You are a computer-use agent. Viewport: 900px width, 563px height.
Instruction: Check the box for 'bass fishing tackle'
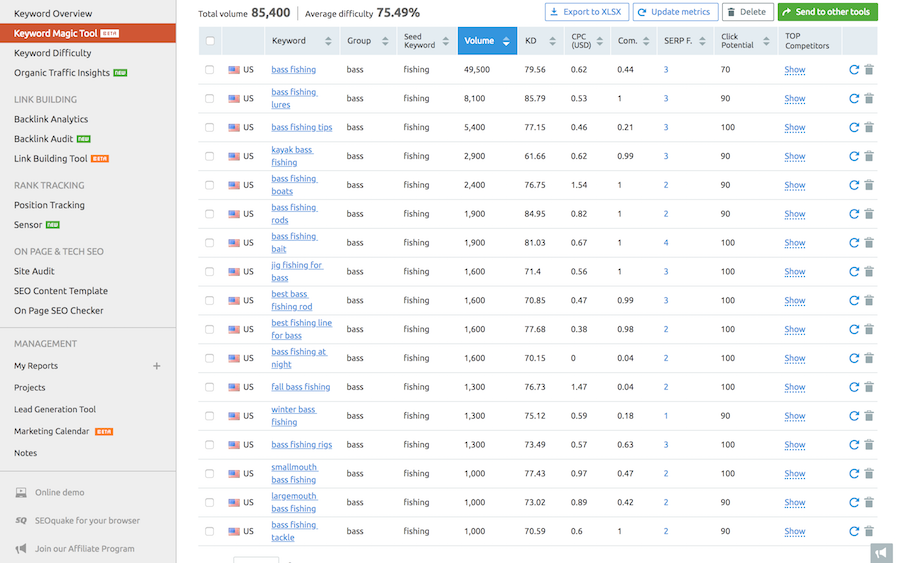(x=210, y=531)
